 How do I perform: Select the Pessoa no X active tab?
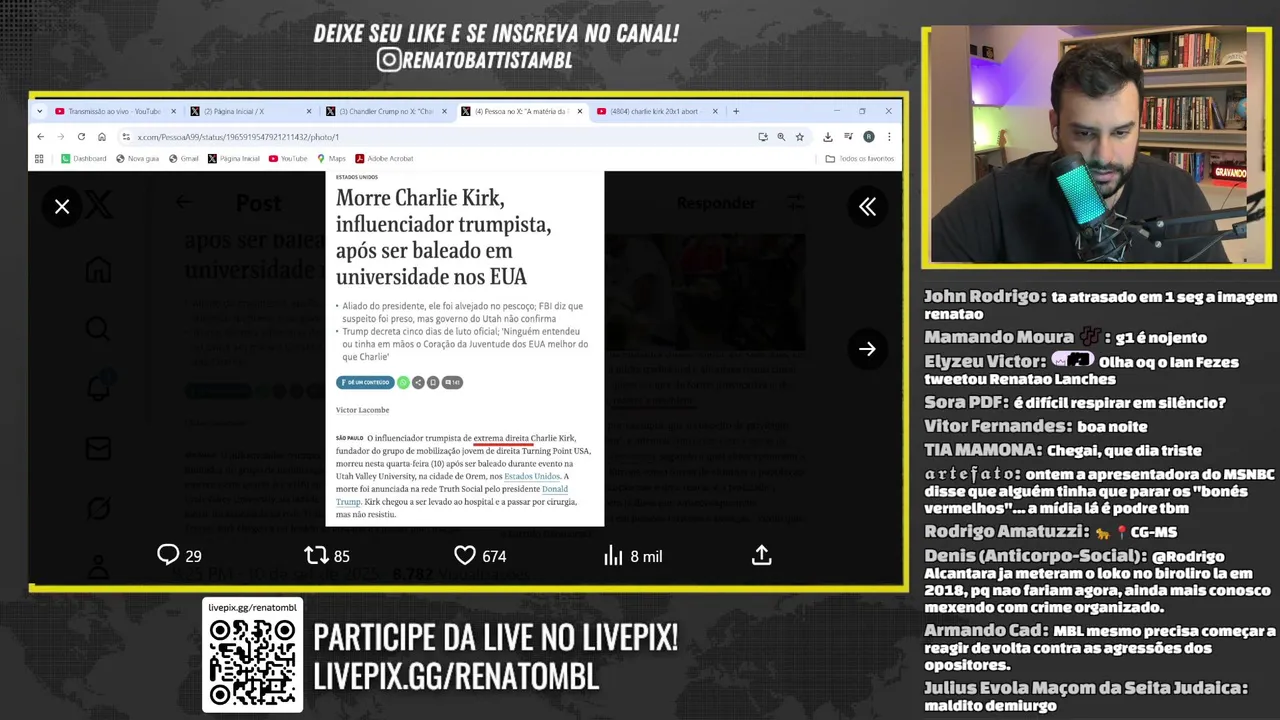[x=521, y=111]
